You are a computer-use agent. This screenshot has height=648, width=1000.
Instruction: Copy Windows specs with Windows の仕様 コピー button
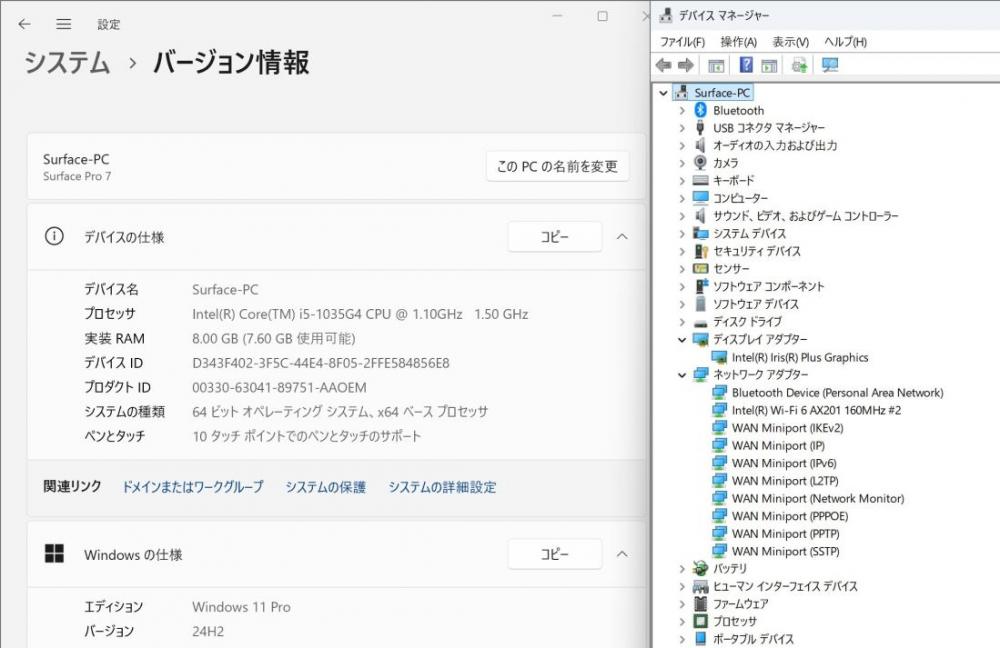pos(555,554)
